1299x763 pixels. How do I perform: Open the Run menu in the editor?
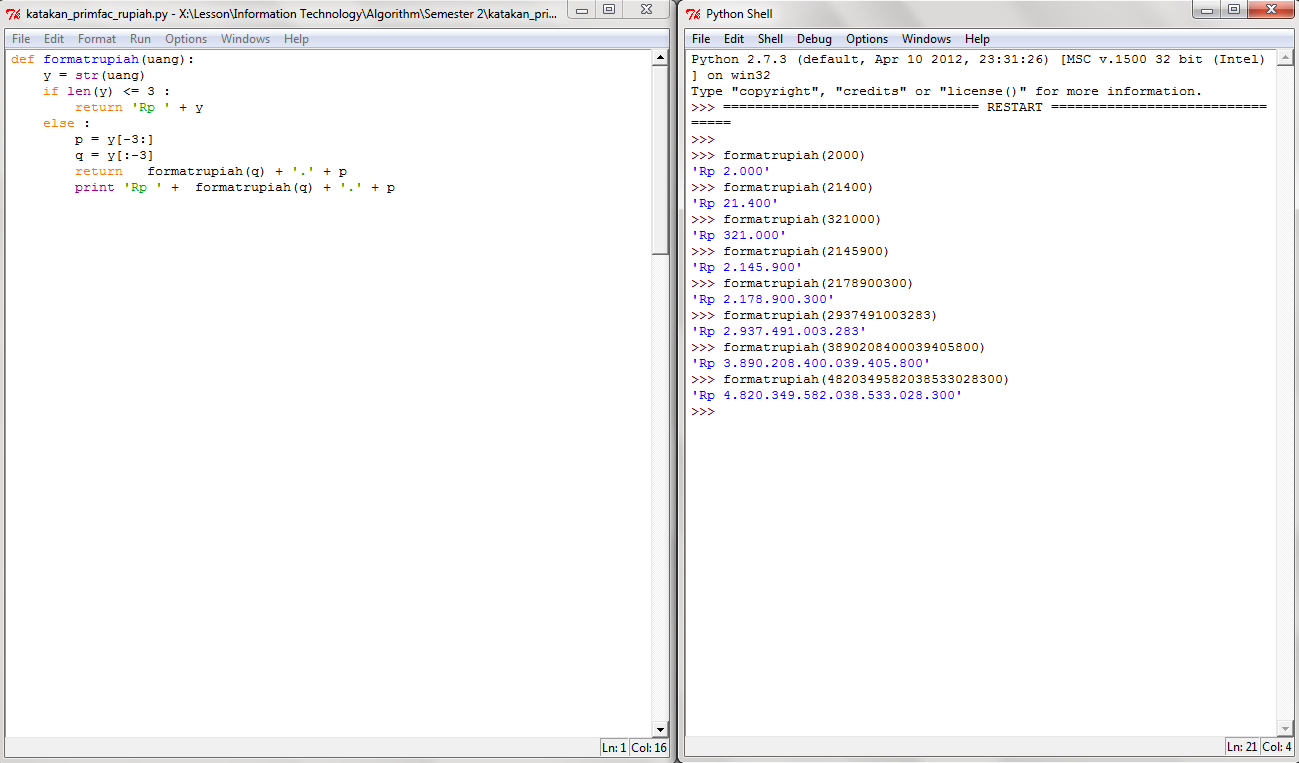pos(140,39)
